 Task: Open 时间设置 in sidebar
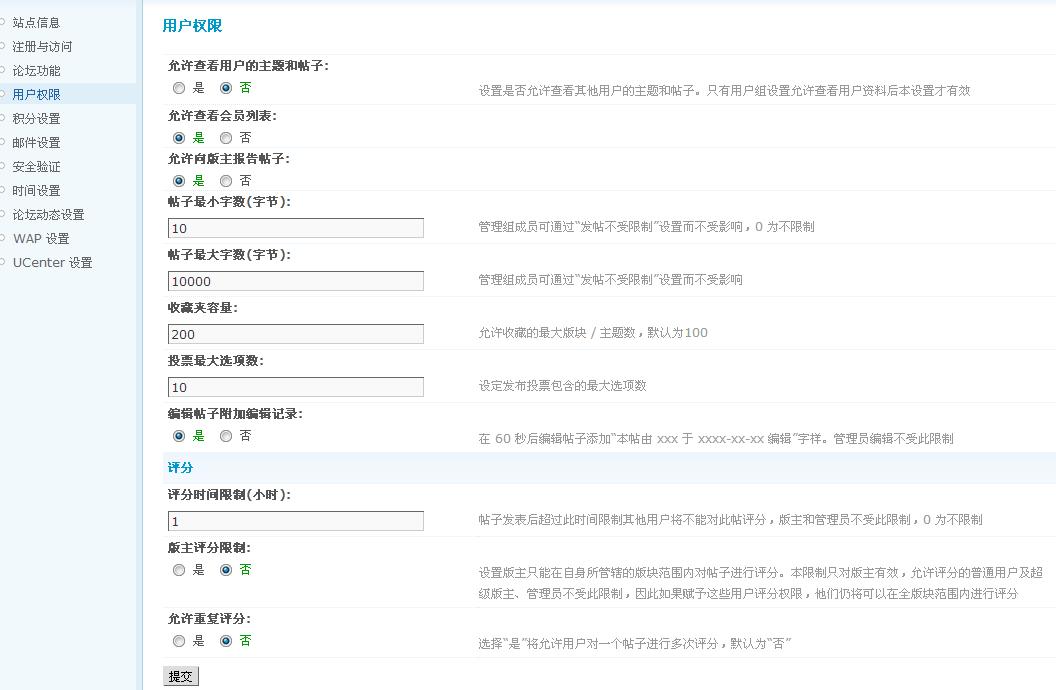pos(36,190)
